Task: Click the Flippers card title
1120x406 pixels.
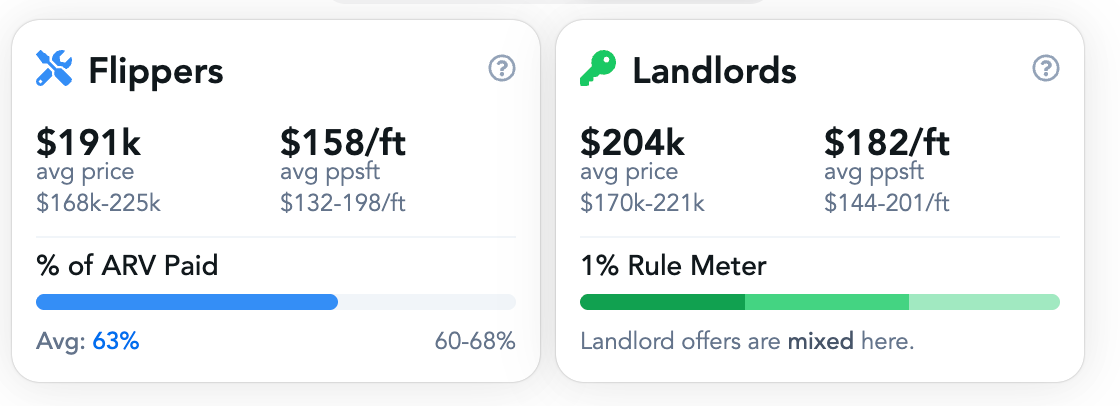Action: pyautogui.click(x=156, y=71)
